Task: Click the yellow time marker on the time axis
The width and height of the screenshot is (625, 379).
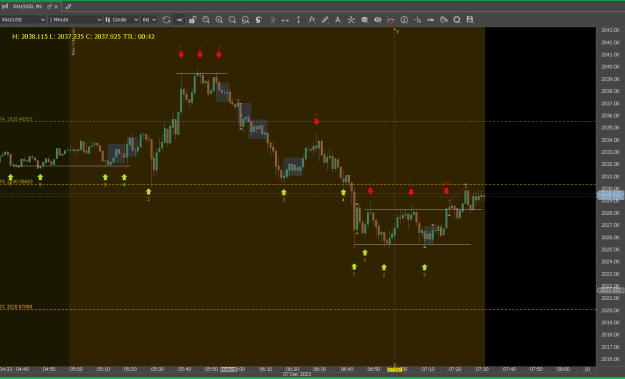Action: pos(395,369)
